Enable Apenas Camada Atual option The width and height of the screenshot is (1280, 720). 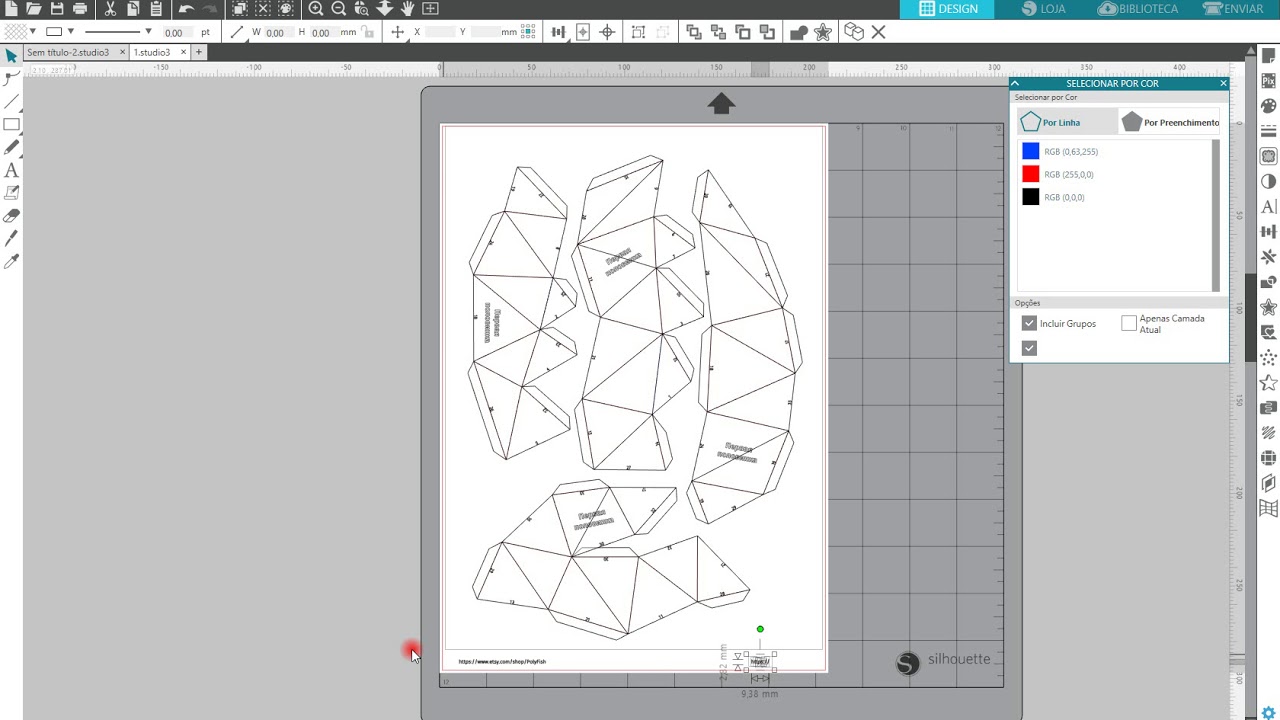[1129, 324]
